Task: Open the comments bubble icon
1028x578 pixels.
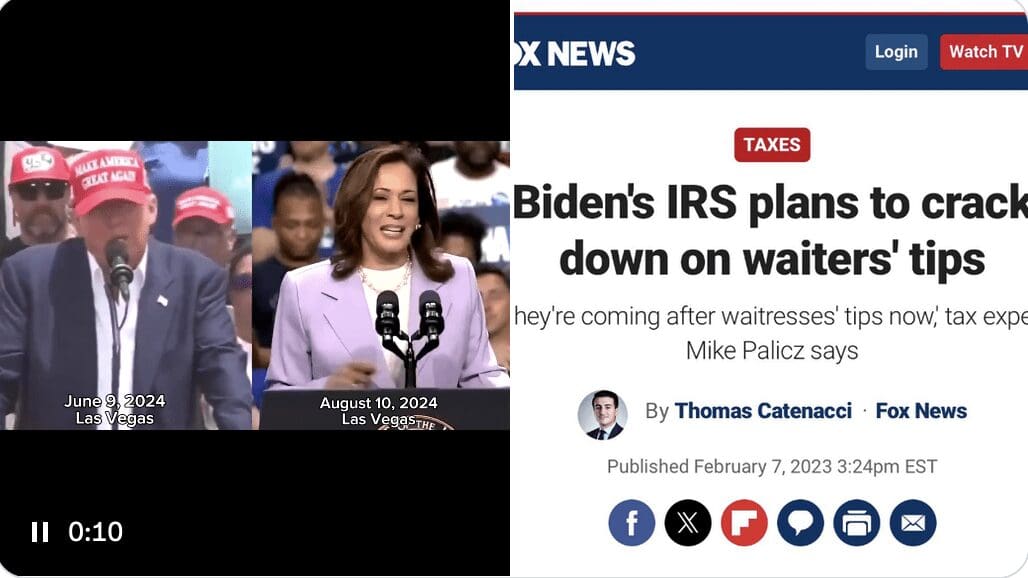Action: 801,523
